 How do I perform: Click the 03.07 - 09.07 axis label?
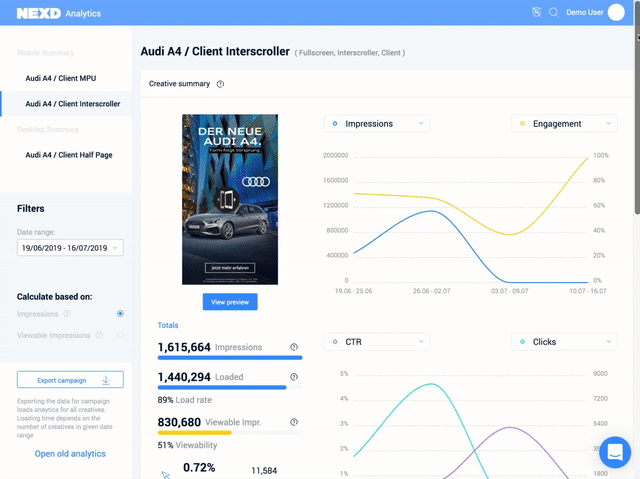[x=509, y=291]
